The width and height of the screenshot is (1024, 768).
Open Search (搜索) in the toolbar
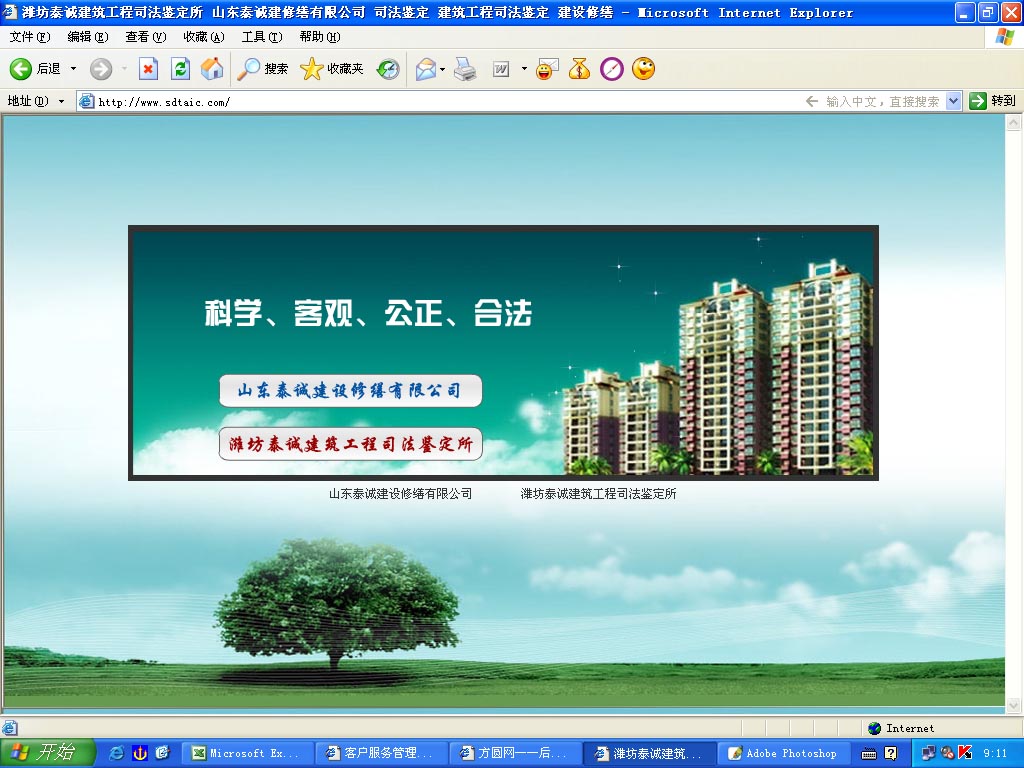click(263, 69)
